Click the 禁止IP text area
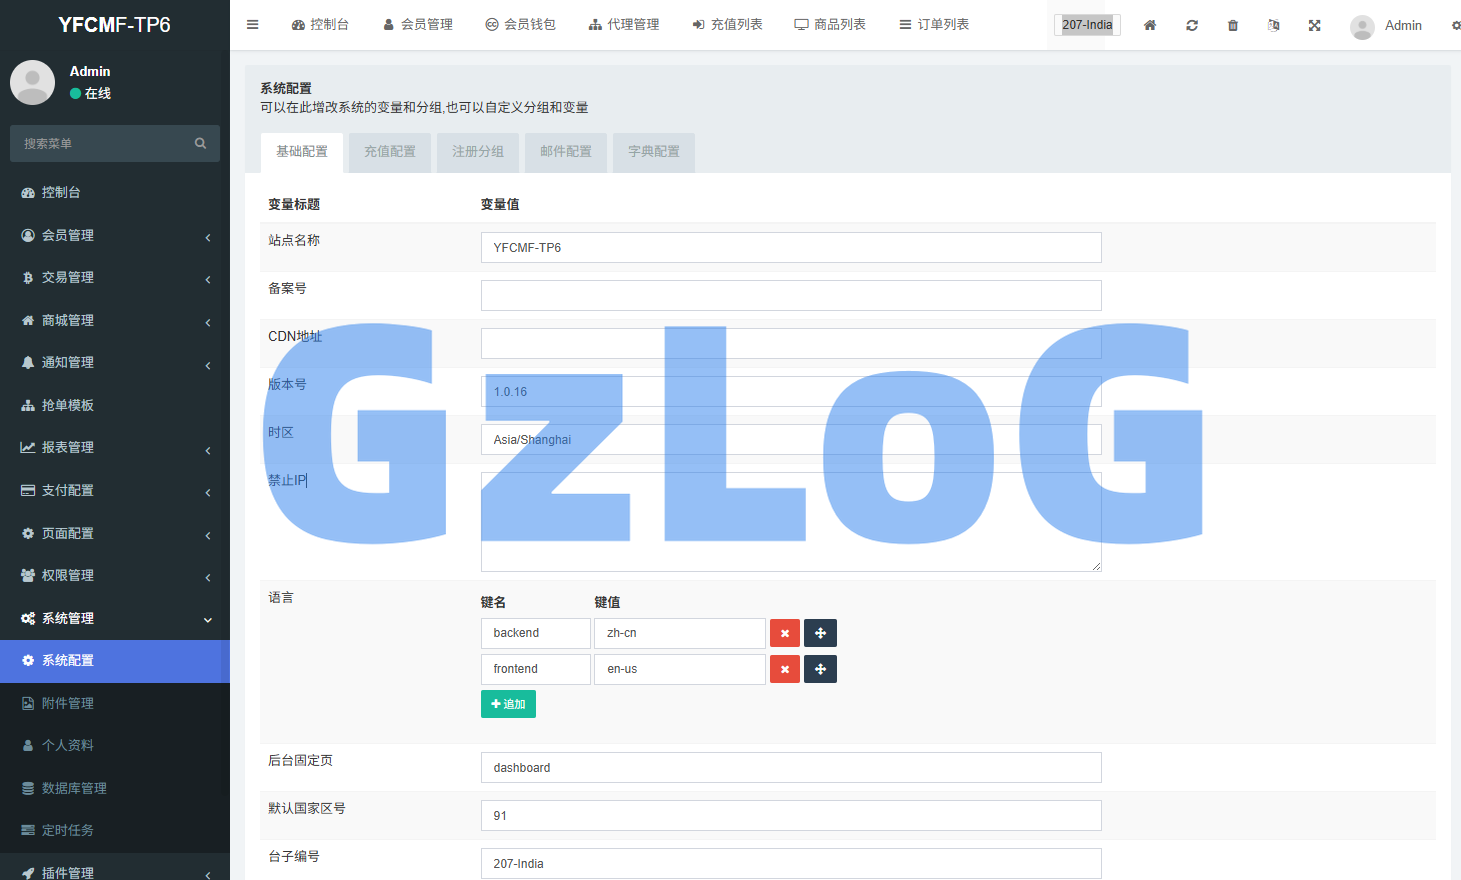 point(790,522)
